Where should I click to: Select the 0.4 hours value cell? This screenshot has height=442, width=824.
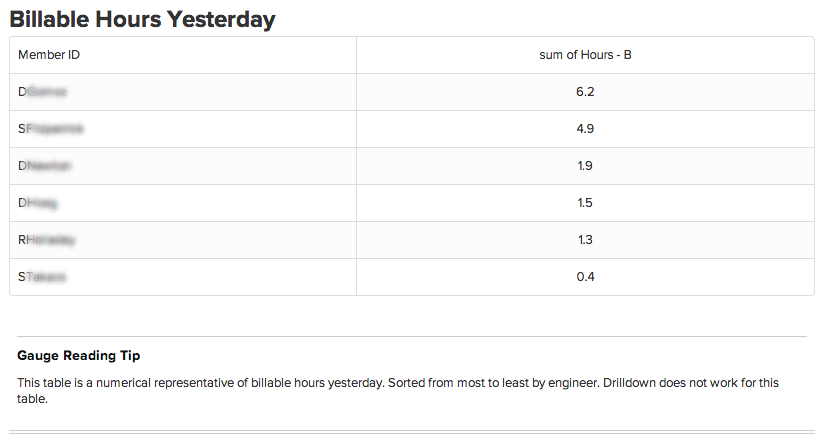pos(585,277)
